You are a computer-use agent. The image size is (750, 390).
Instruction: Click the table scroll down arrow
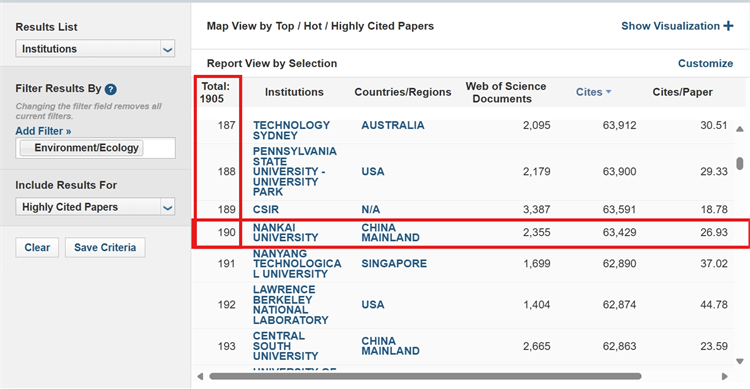coord(739,361)
